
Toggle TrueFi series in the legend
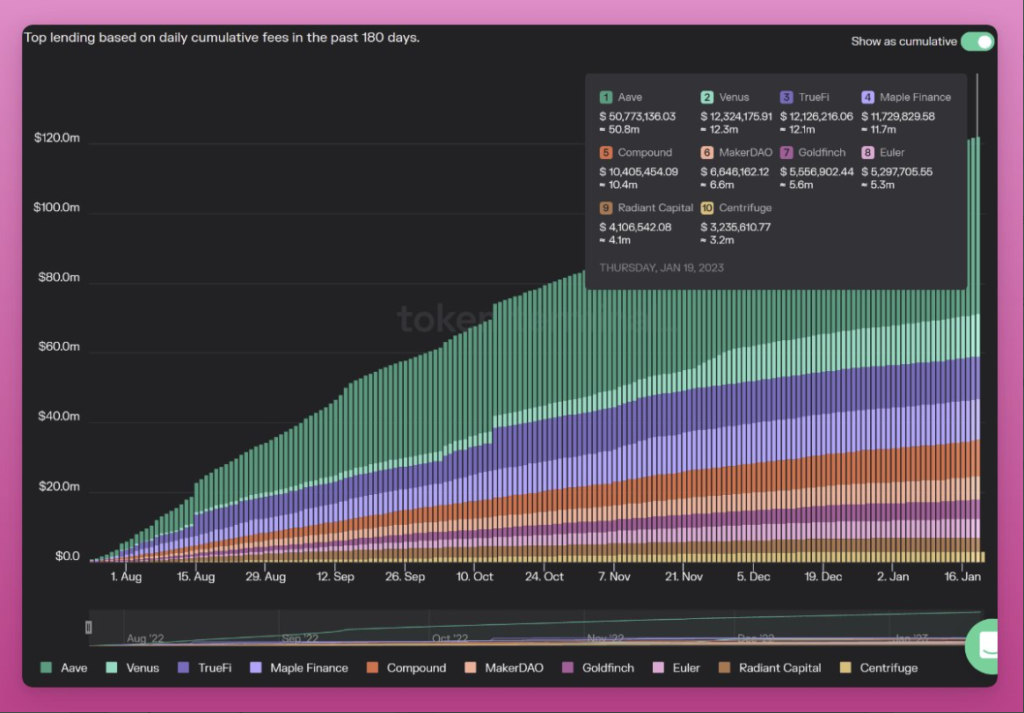(x=204, y=668)
